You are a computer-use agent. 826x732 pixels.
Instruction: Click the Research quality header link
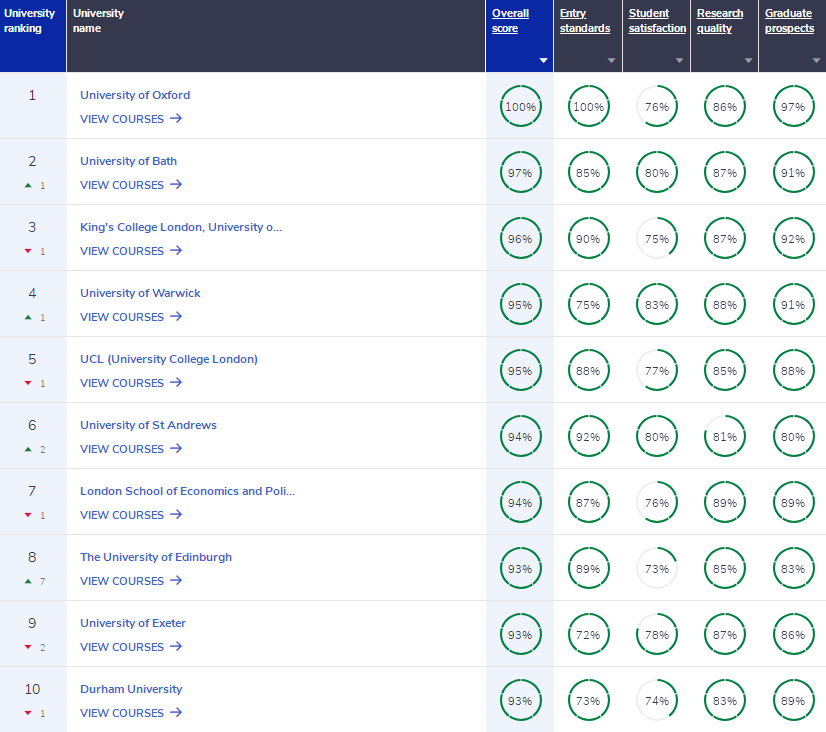pos(720,21)
